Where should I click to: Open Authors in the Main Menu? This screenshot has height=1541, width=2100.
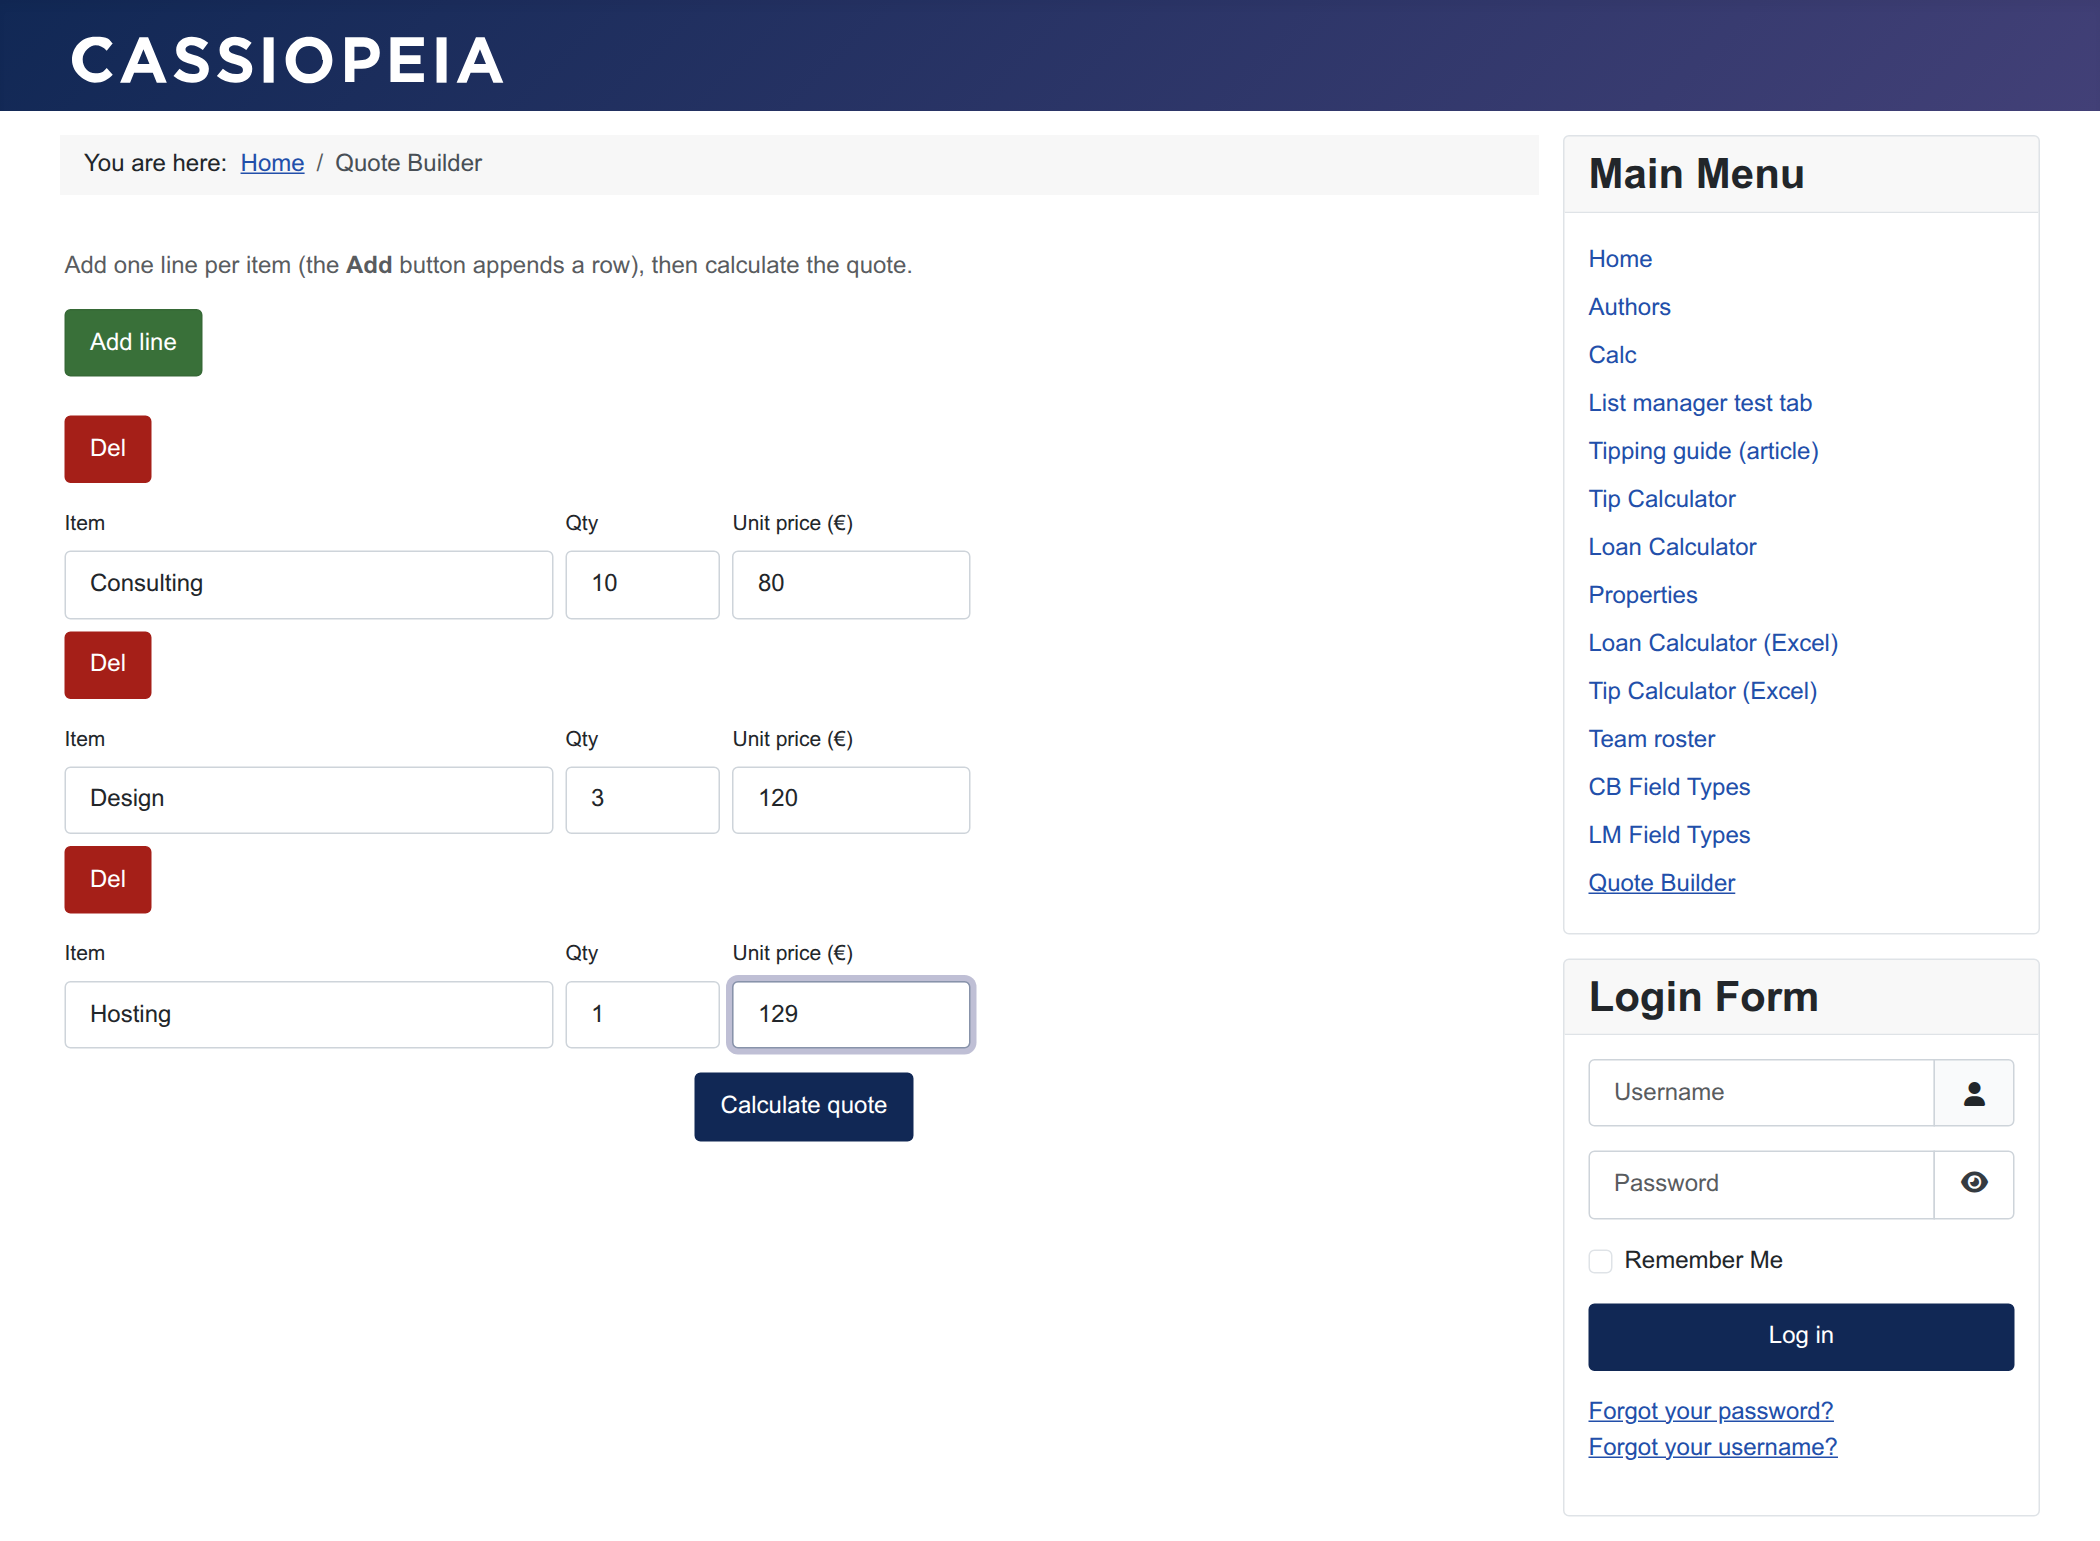1629,307
